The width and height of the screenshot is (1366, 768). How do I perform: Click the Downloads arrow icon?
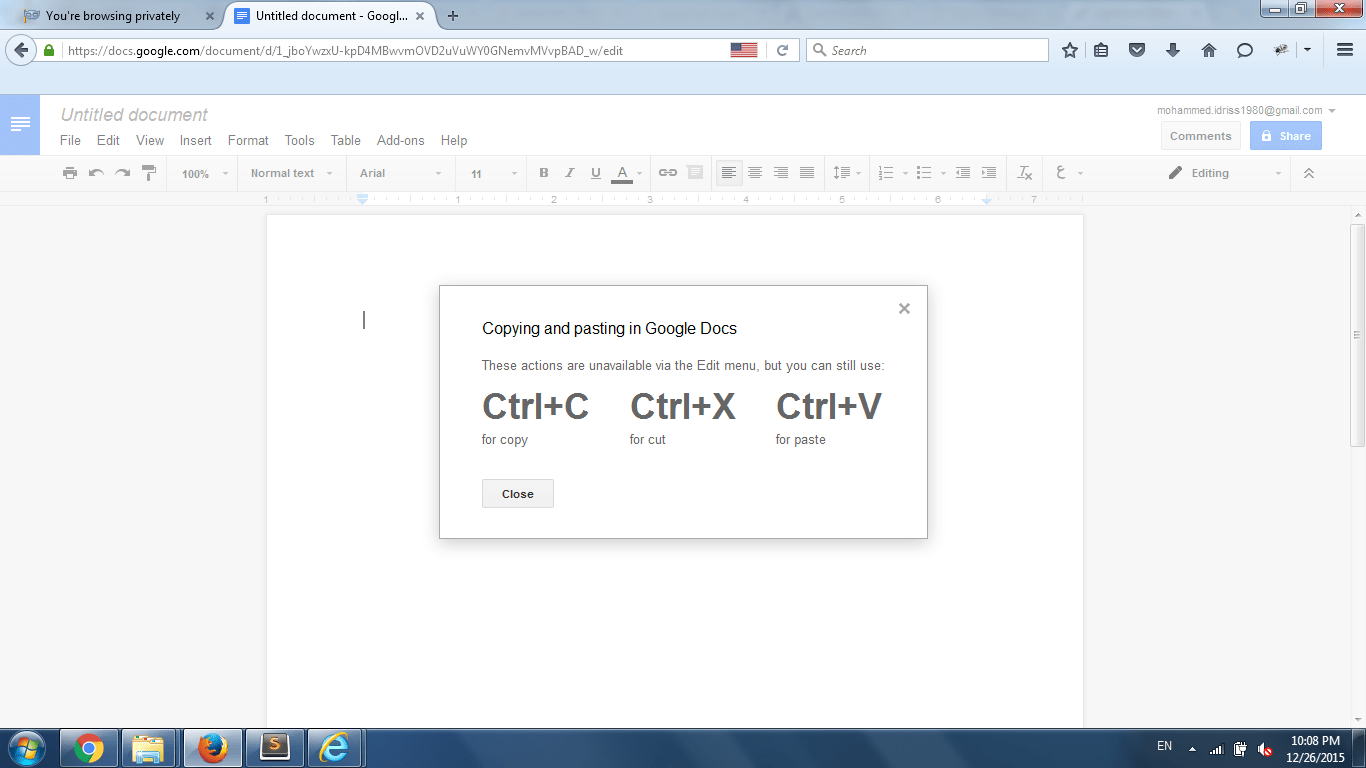pos(1173,50)
